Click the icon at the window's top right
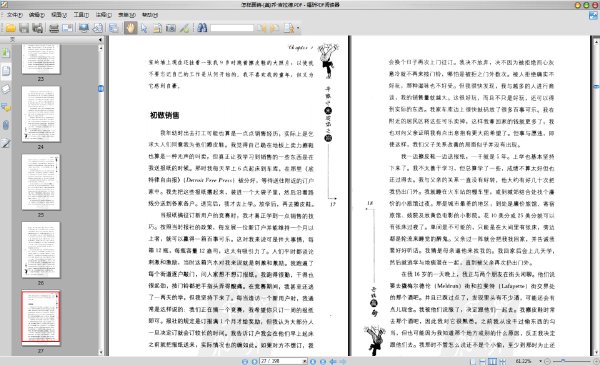The height and width of the screenshot is (366, 600). coord(593,15)
